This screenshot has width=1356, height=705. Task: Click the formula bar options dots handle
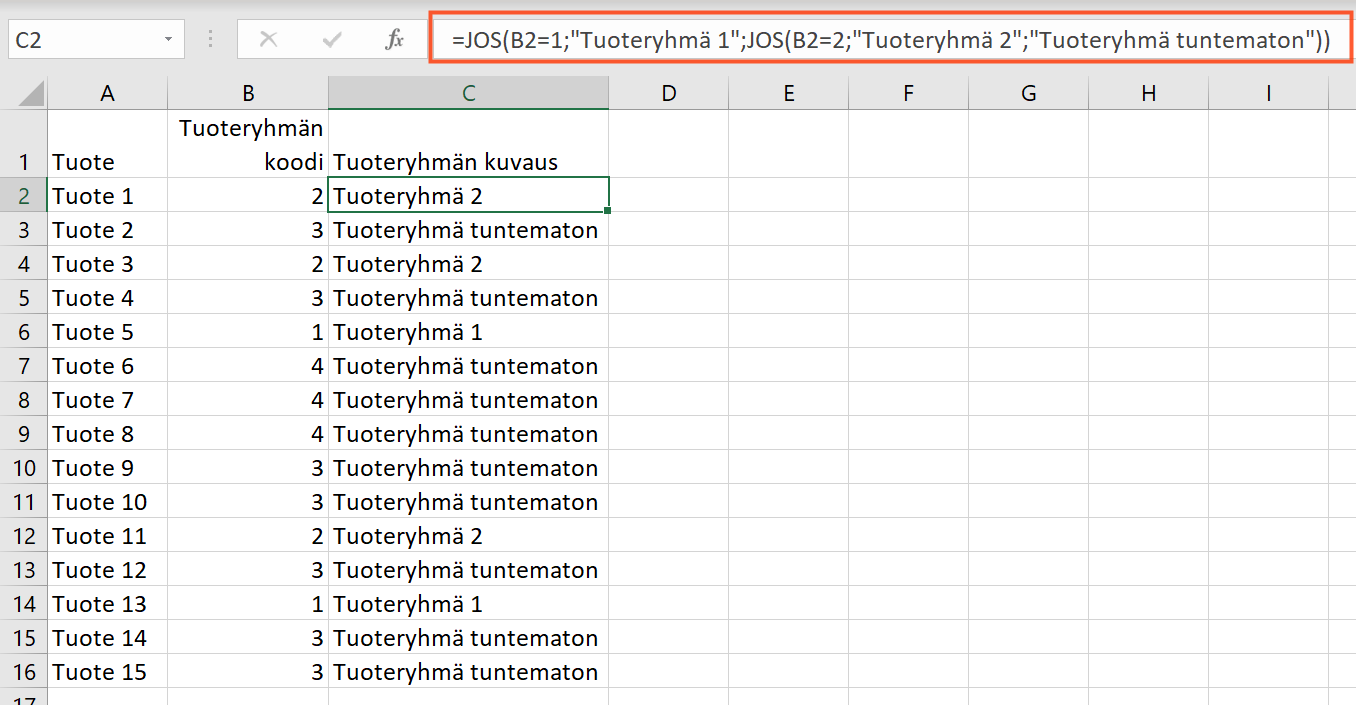click(x=211, y=40)
